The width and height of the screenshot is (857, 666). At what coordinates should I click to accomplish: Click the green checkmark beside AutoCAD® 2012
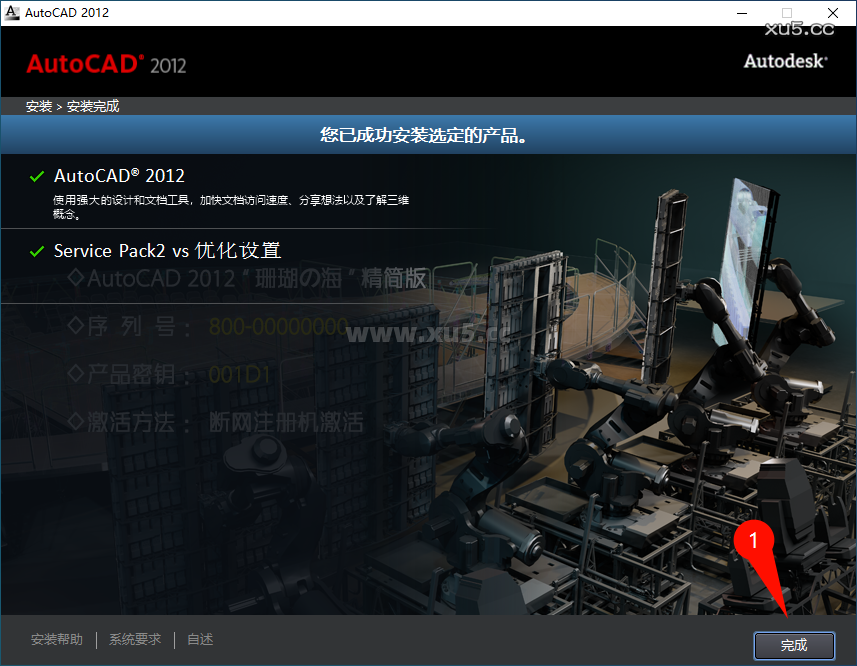(37, 174)
